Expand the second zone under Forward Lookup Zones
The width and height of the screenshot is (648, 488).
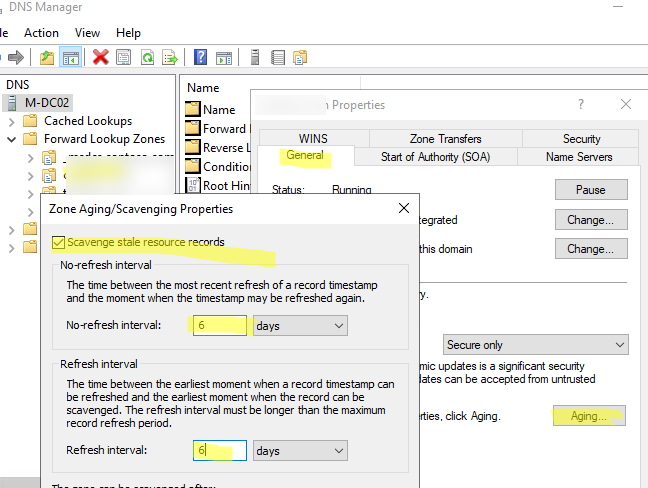point(30,176)
